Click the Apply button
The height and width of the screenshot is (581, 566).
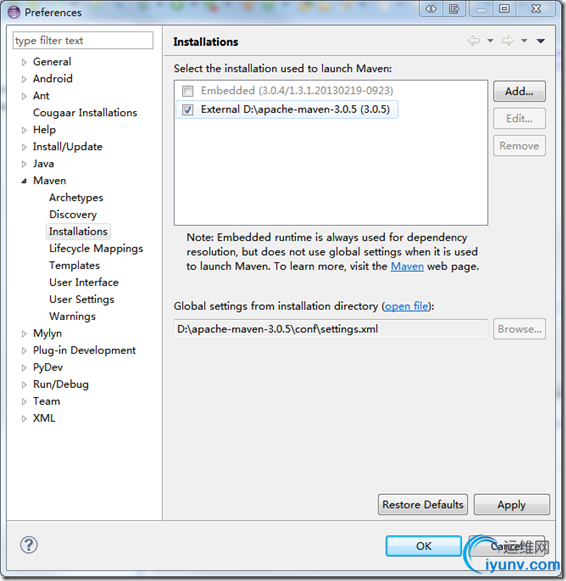click(x=512, y=505)
